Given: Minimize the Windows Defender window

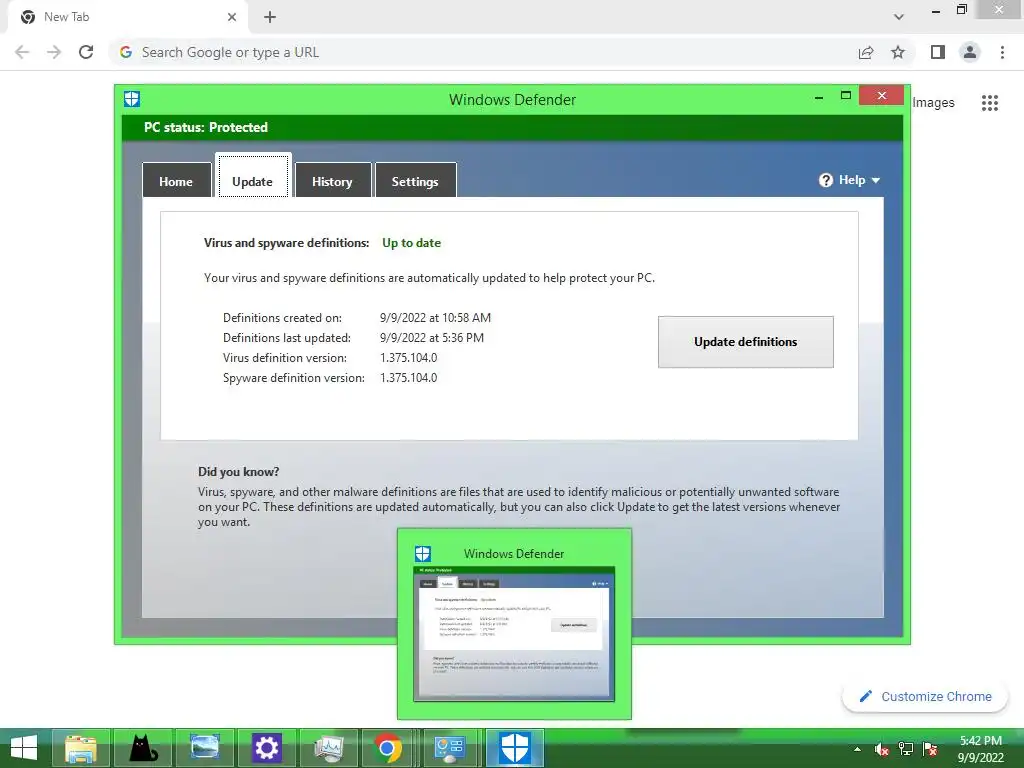Looking at the screenshot, I should pyautogui.click(x=819, y=96).
